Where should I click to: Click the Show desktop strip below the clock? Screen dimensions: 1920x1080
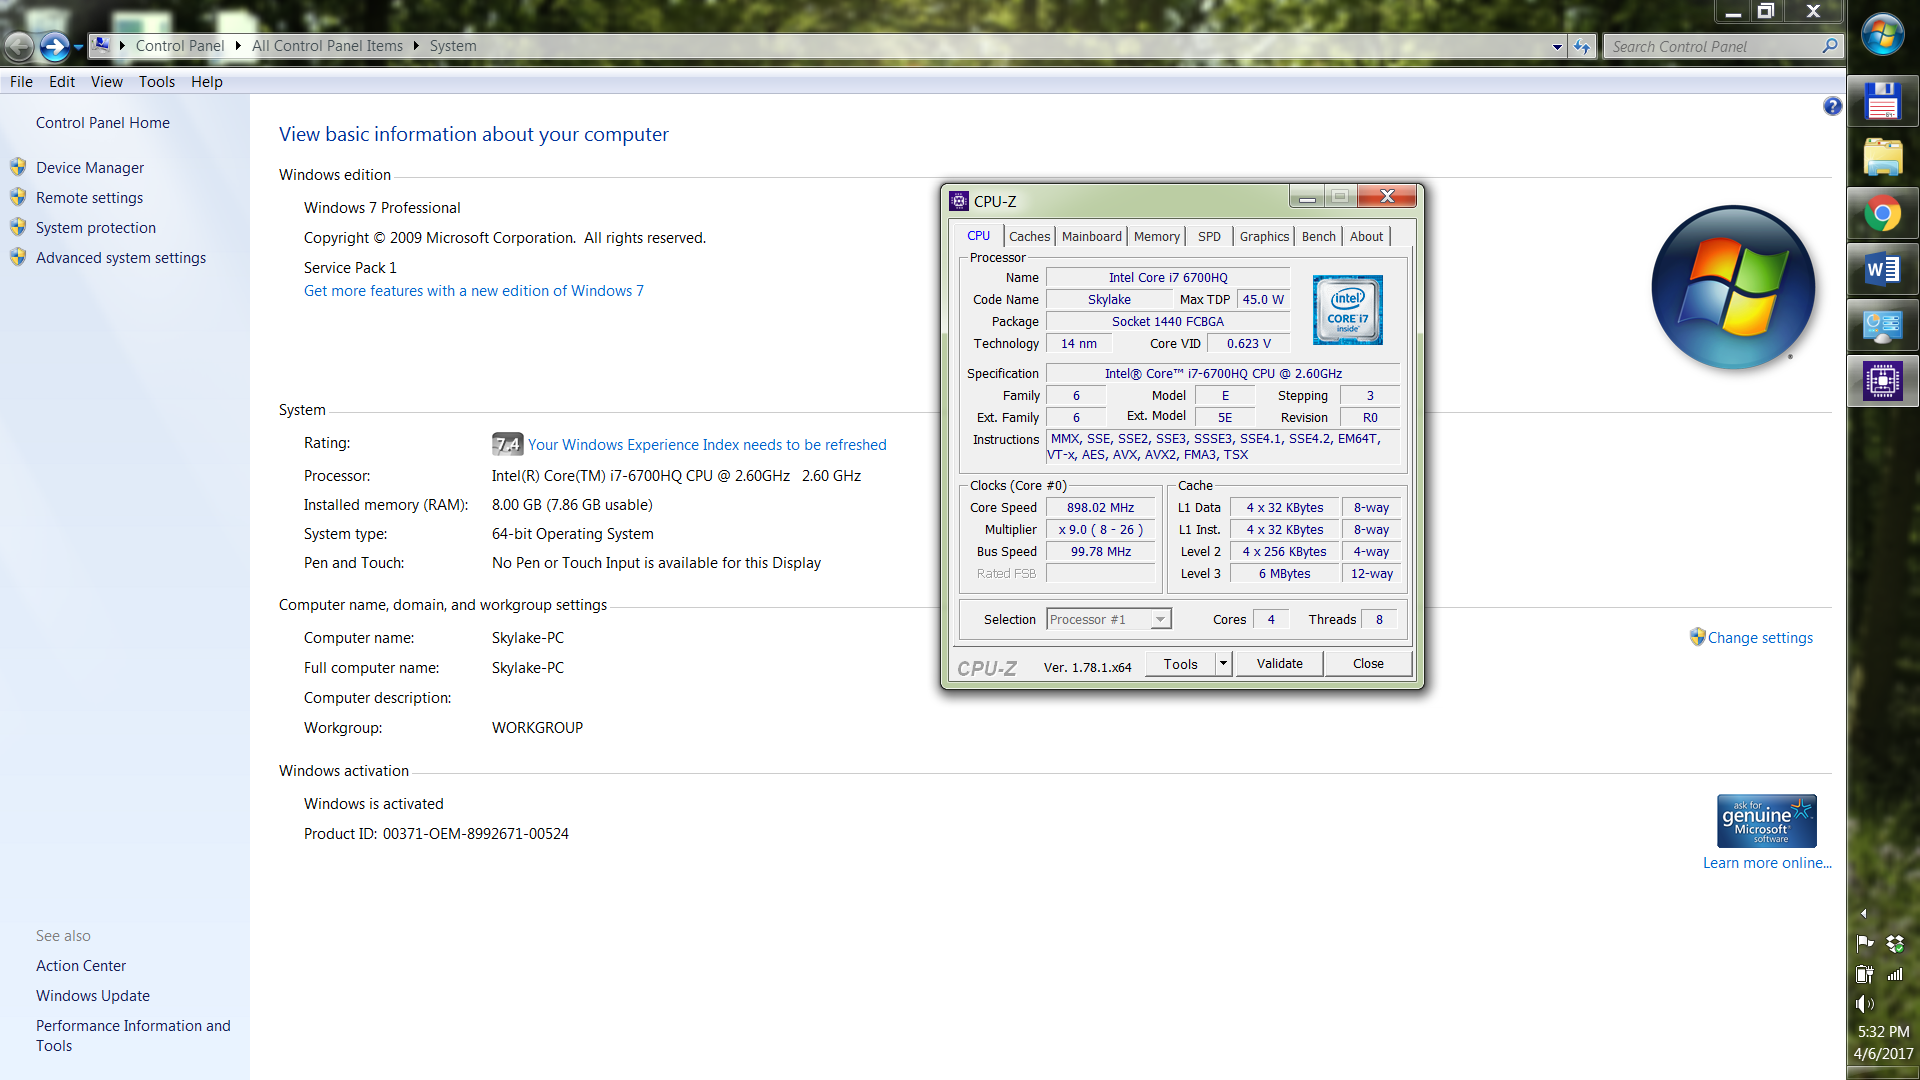point(1883,1074)
